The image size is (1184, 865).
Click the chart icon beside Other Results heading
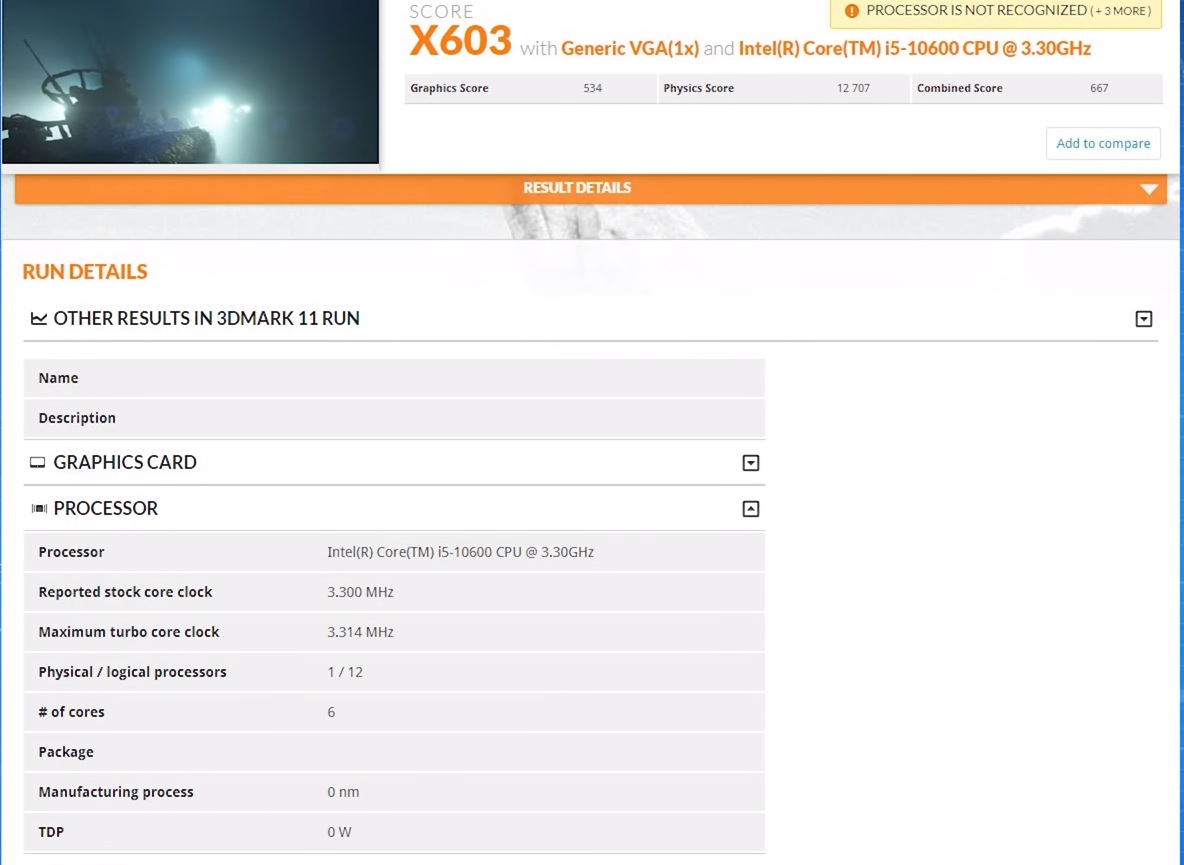[x=39, y=319]
